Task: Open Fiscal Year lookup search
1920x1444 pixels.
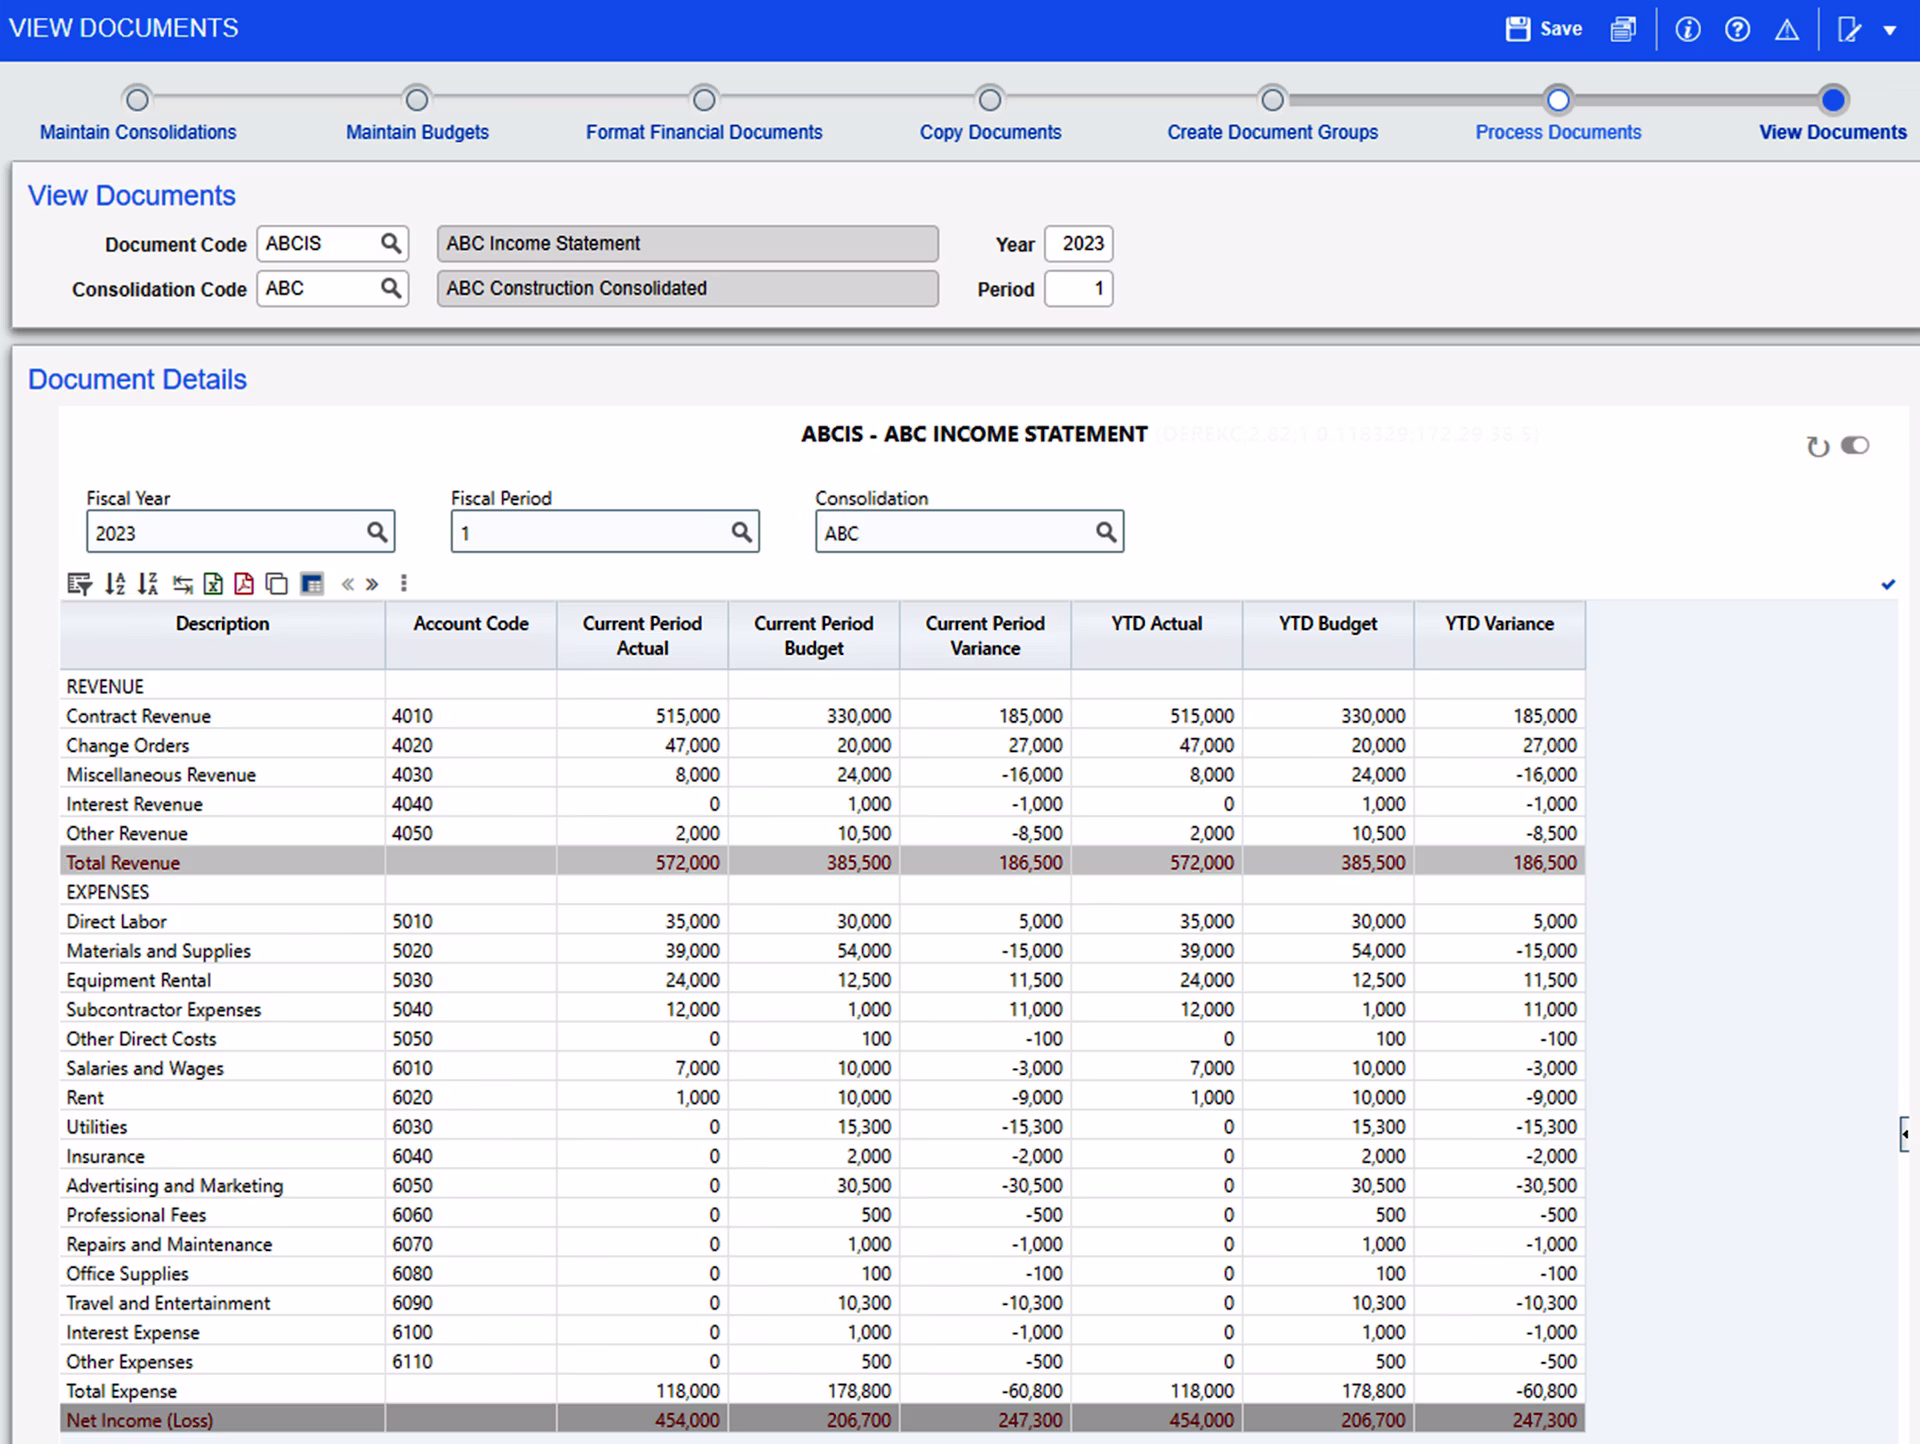Action: point(377,532)
